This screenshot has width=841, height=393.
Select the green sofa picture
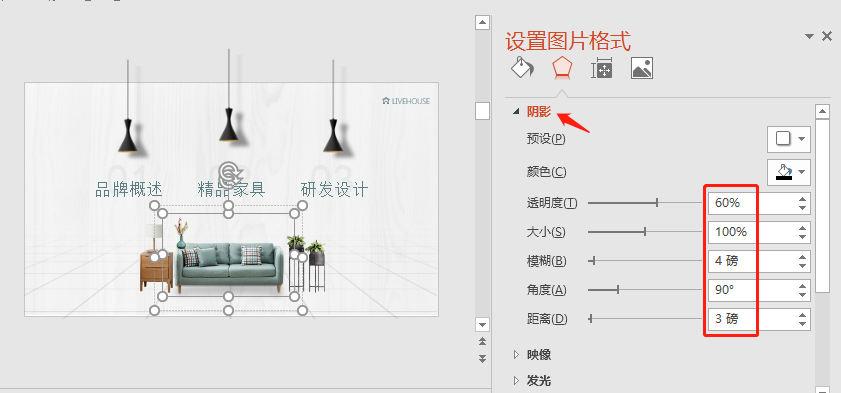pos(230,268)
